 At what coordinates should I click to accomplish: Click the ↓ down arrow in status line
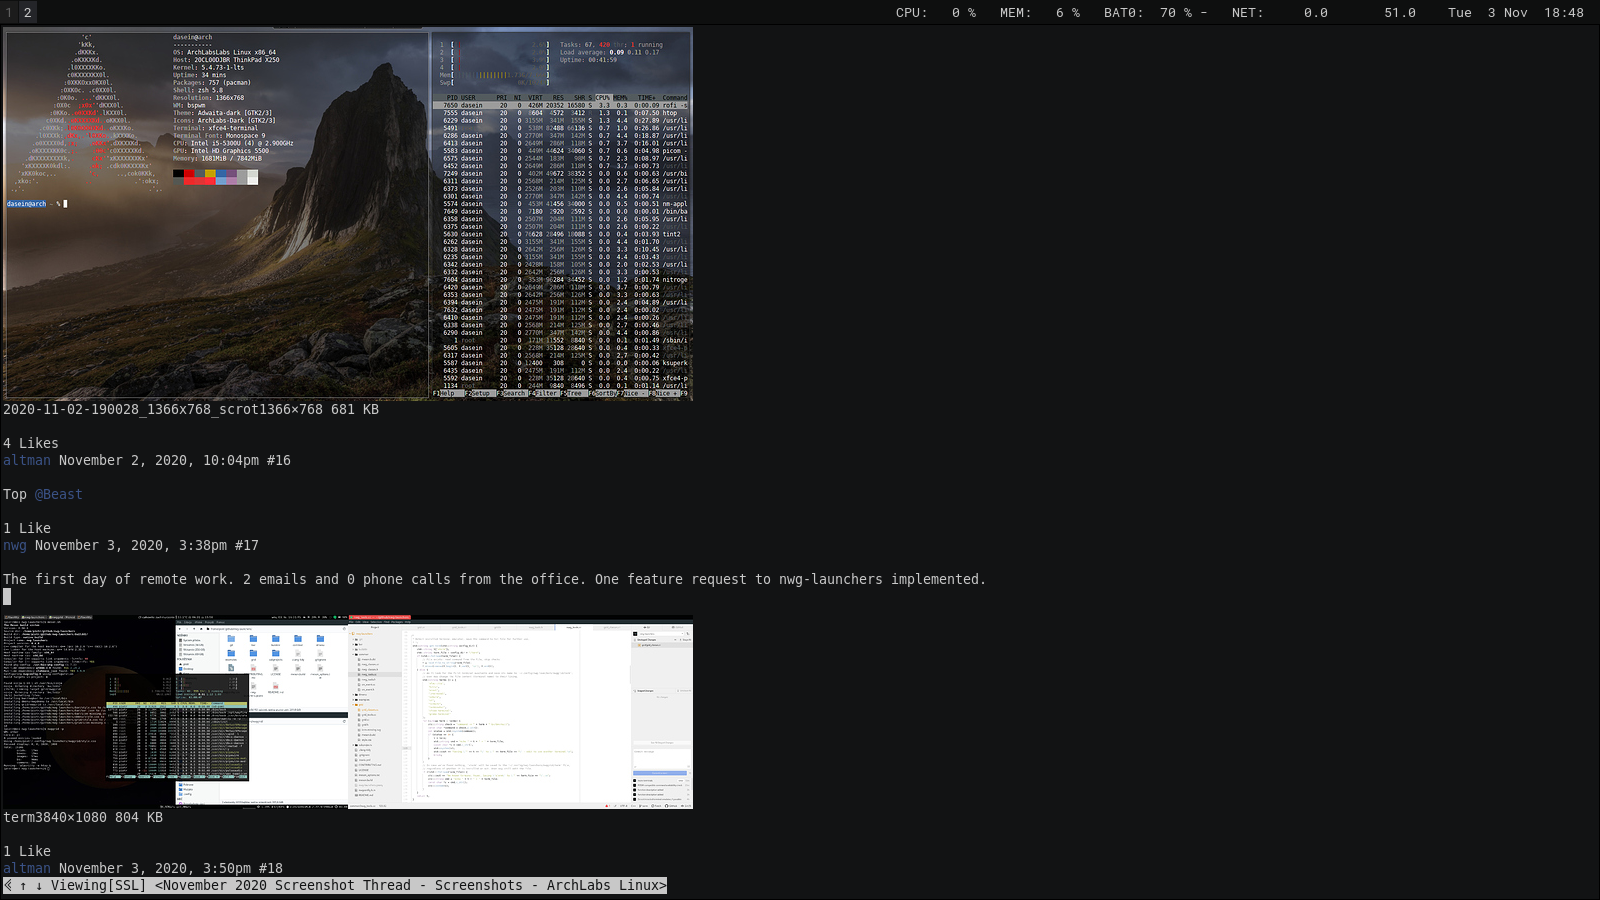pyautogui.click(x=39, y=885)
